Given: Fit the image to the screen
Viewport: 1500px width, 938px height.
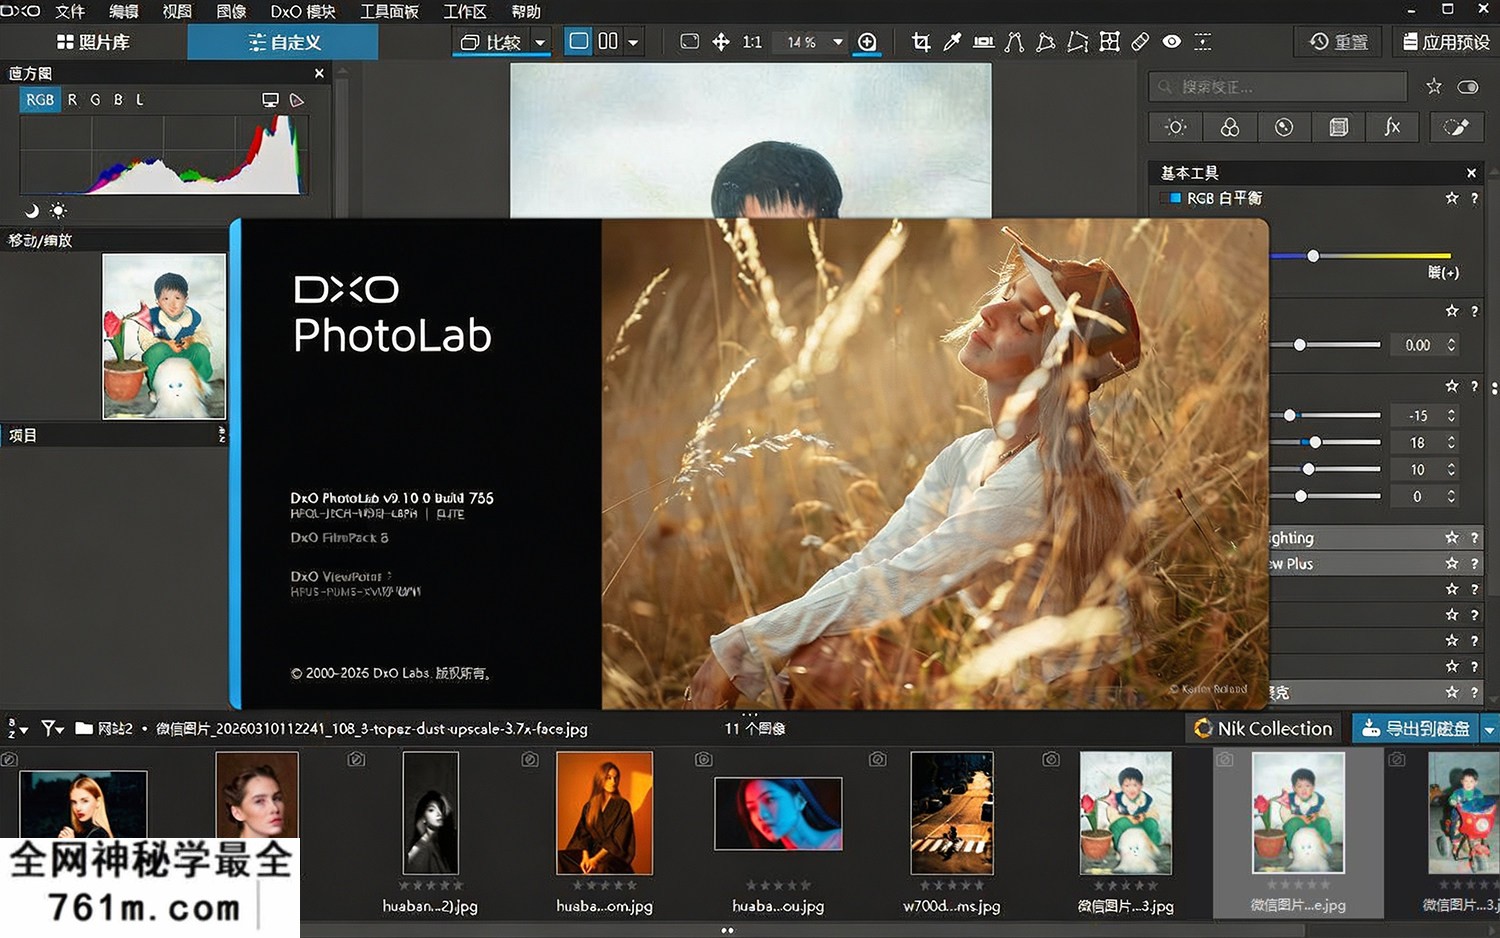Looking at the screenshot, I should tap(689, 42).
